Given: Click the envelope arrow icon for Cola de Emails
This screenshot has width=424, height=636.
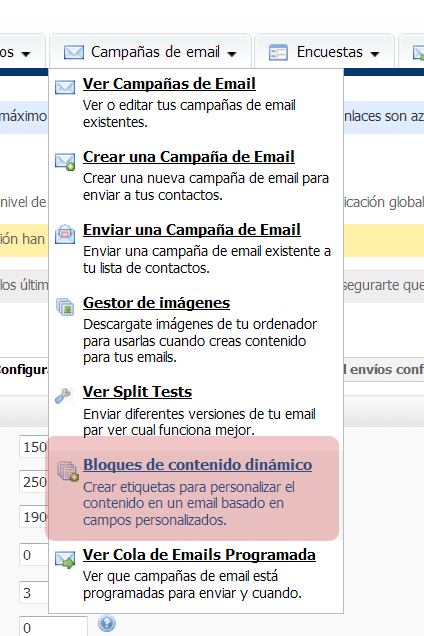Looking at the screenshot, I should 65,560.
